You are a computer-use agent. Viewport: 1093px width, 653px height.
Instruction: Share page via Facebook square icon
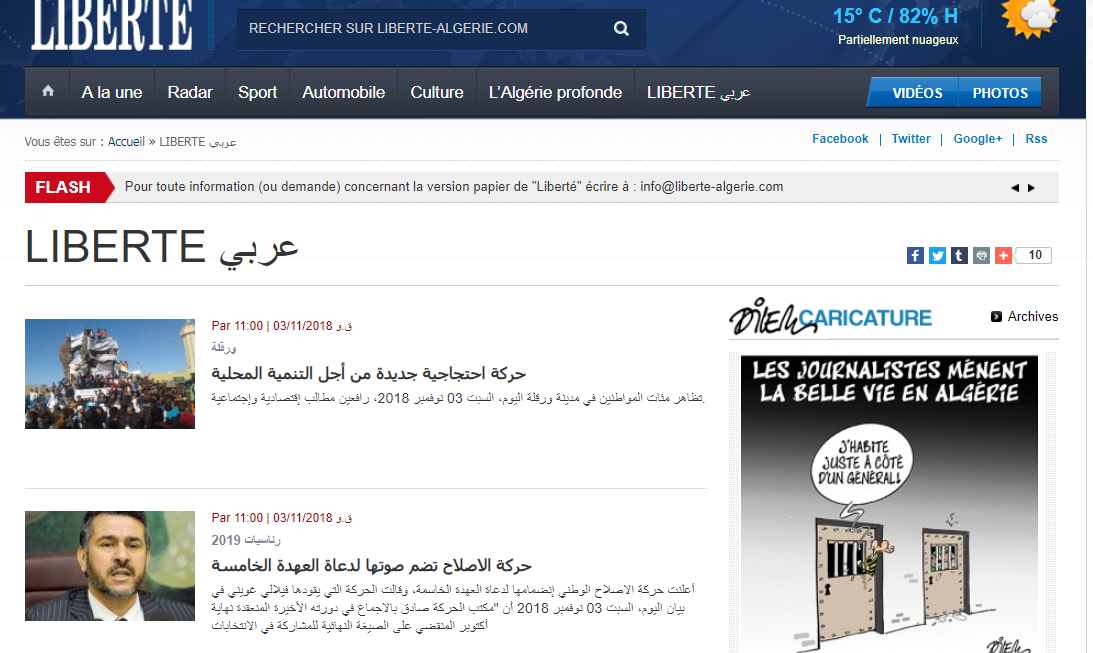tap(915, 255)
